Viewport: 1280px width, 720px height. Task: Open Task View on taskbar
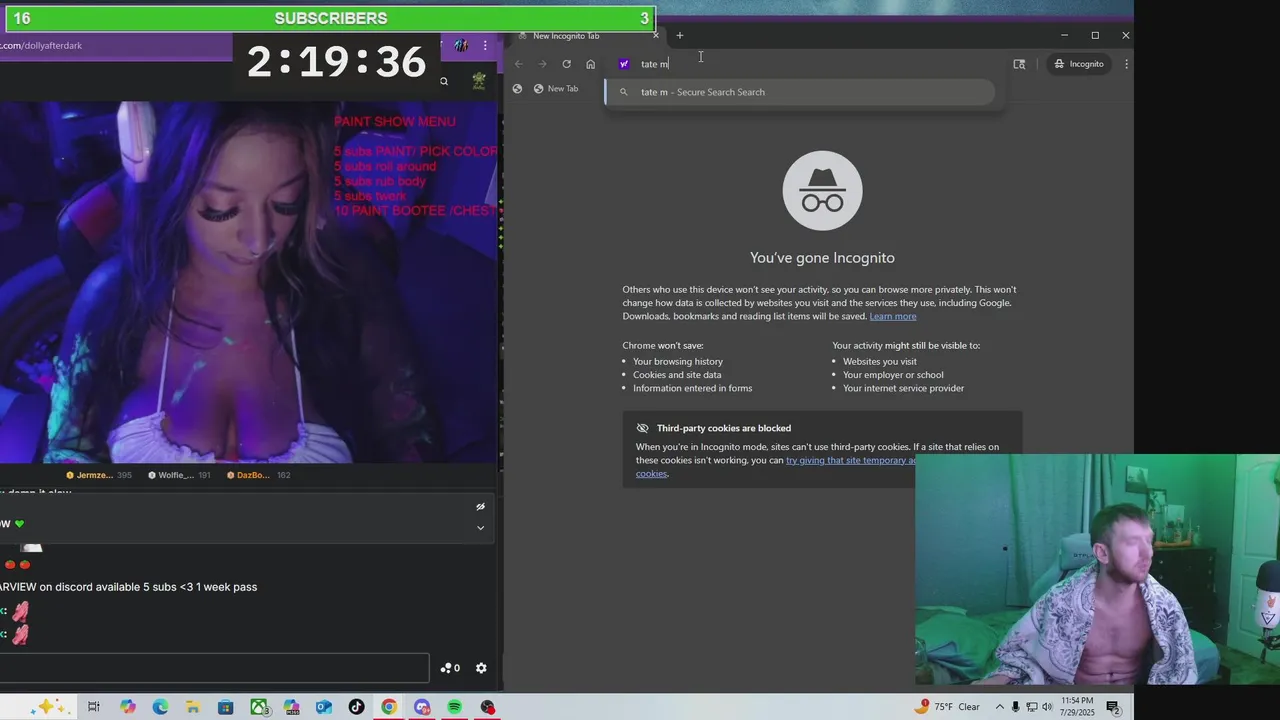pos(93,707)
